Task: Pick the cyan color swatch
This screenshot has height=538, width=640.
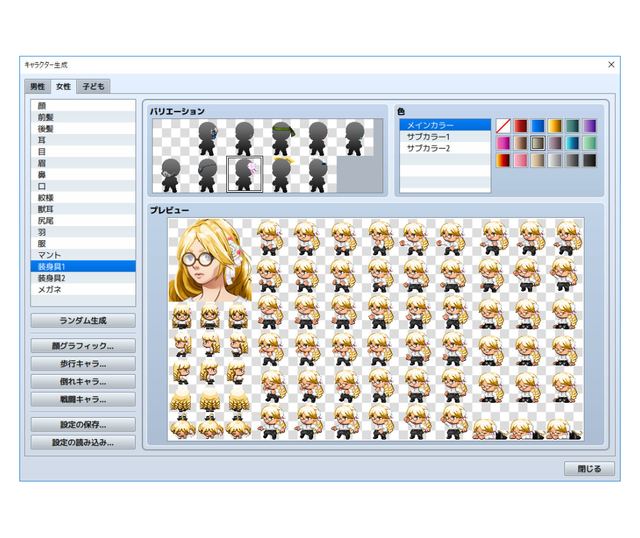Action: pos(572,143)
